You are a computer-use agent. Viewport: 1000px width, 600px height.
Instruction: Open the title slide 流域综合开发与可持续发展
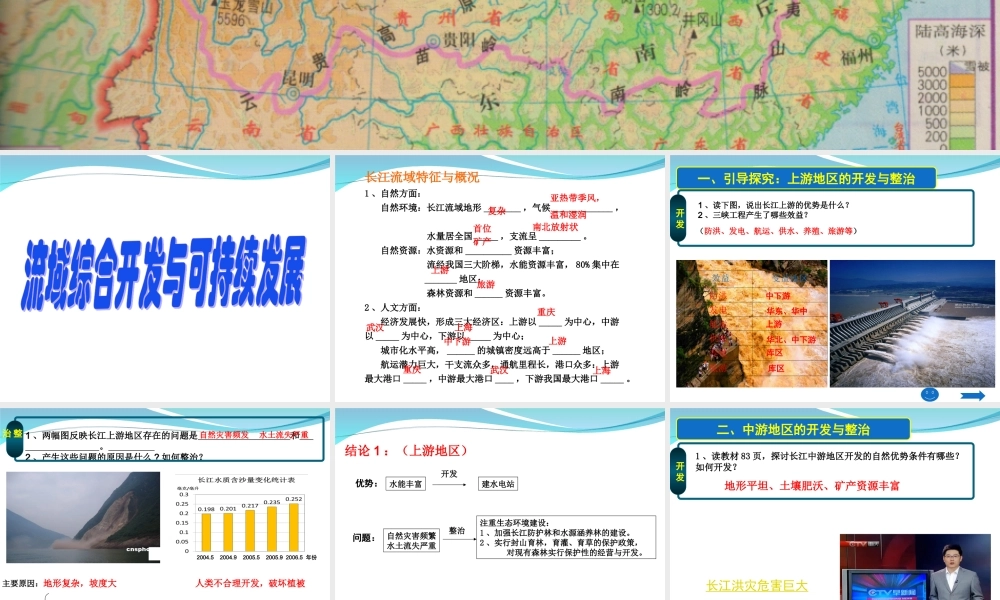(165, 279)
